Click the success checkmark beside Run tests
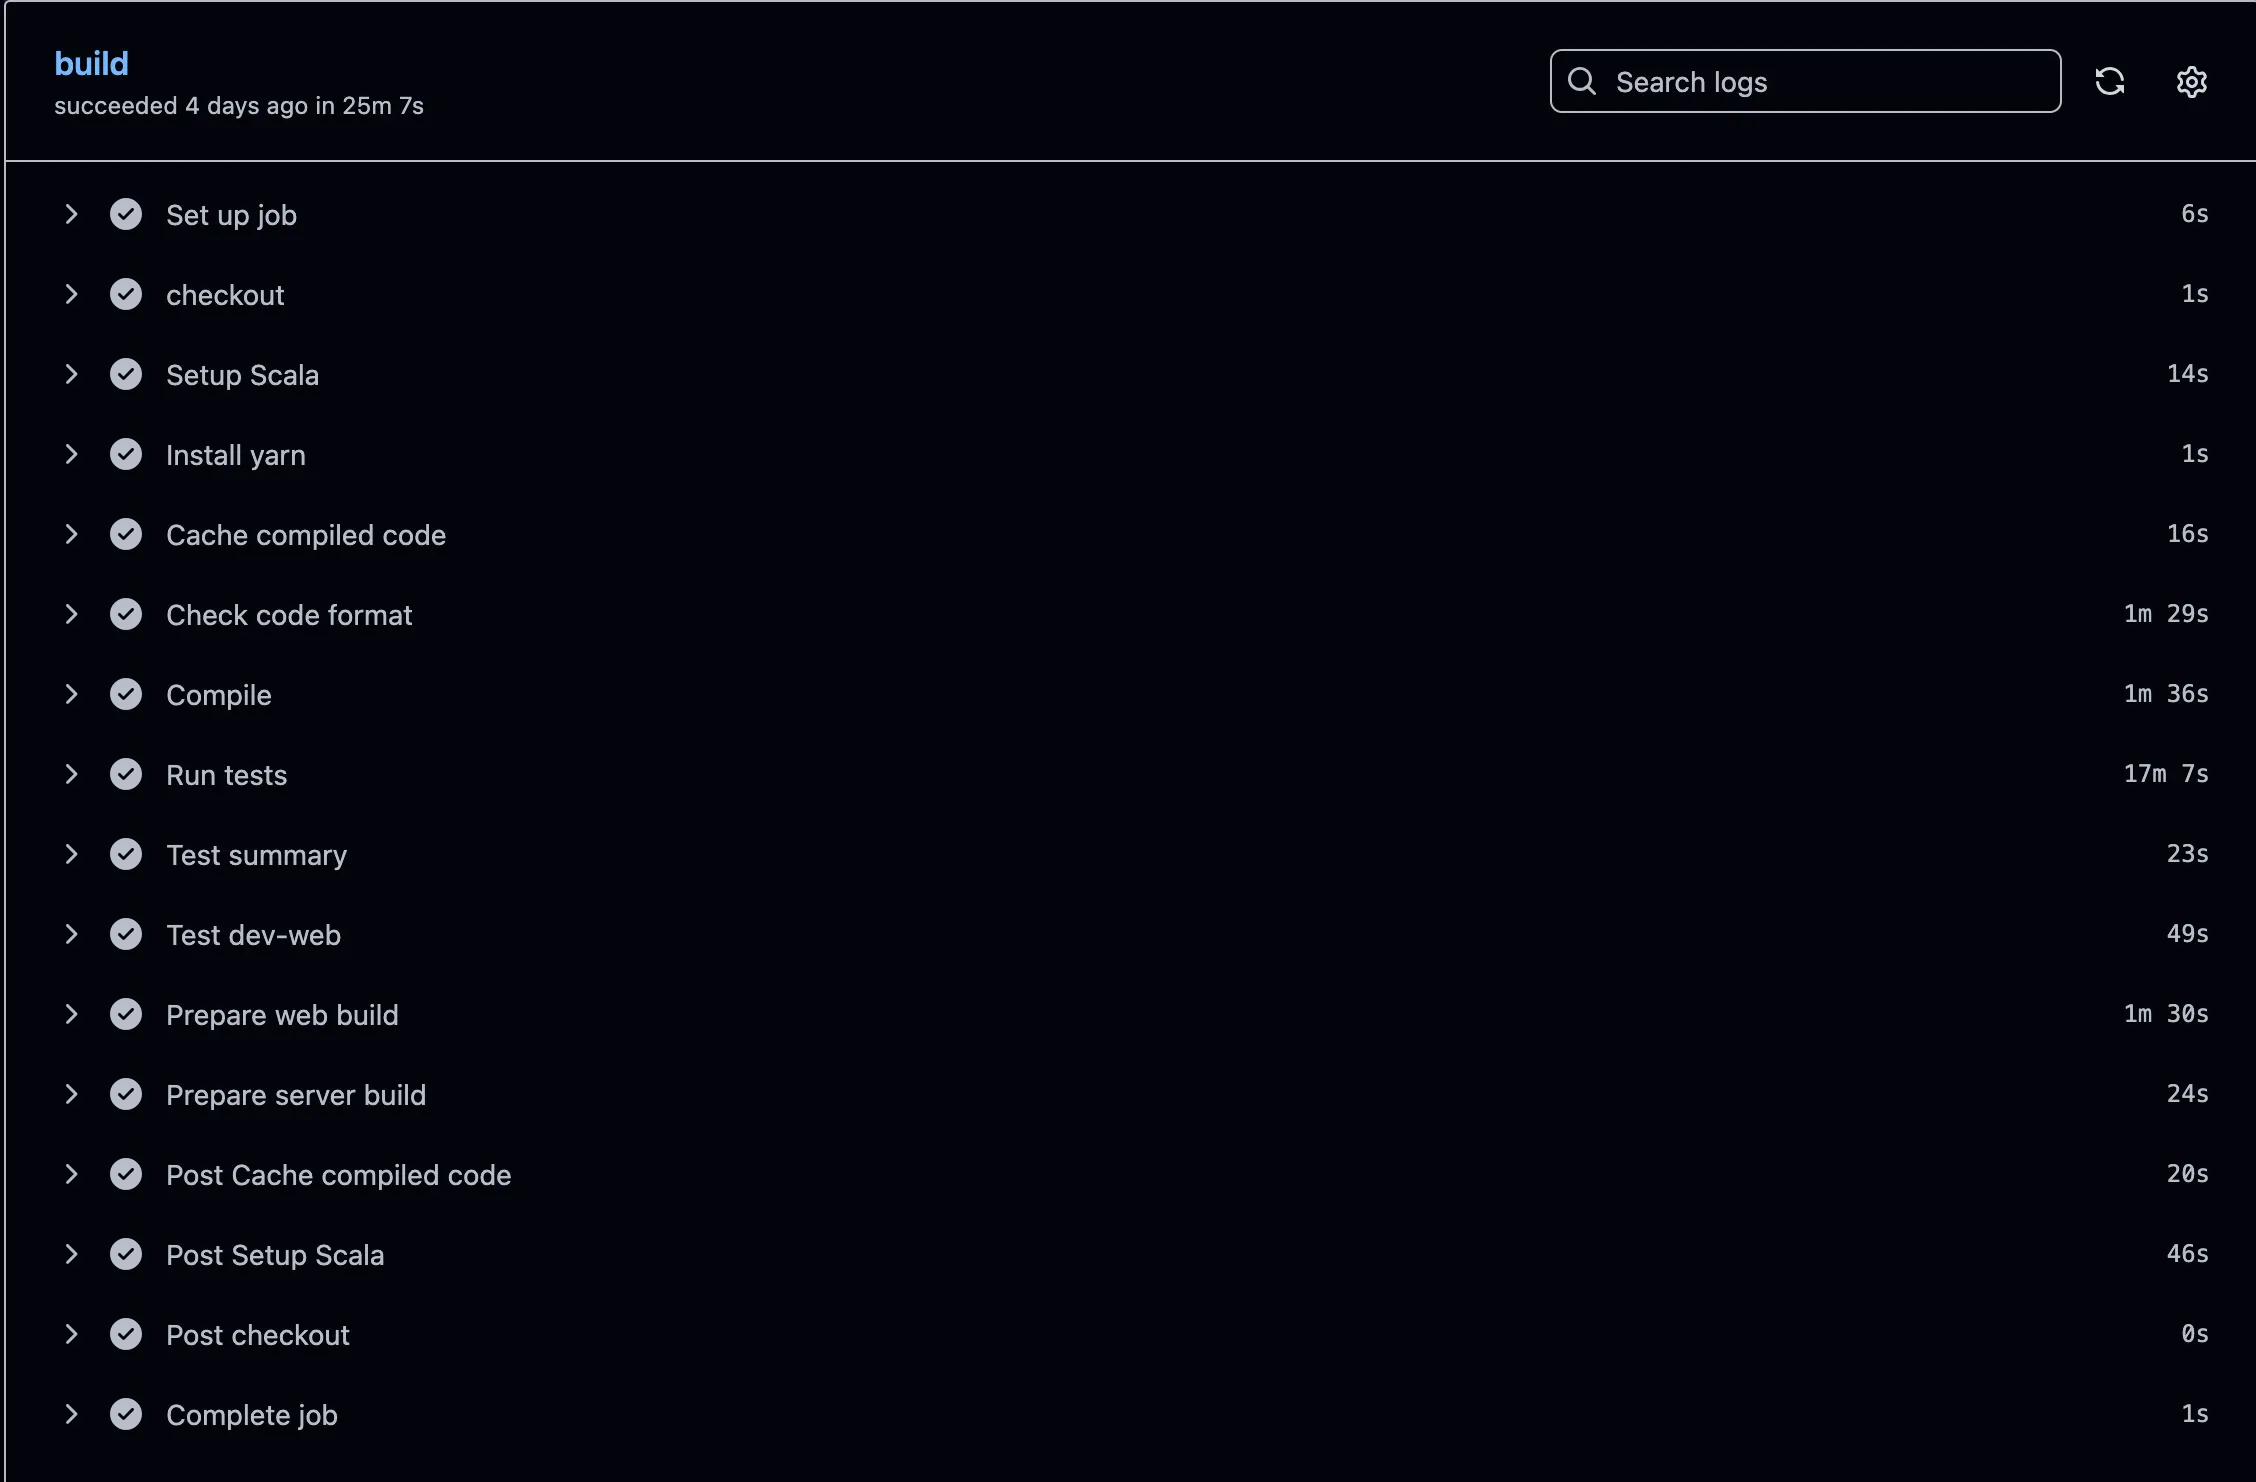The height and width of the screenshot is (1482, 2256). point(126,774)
